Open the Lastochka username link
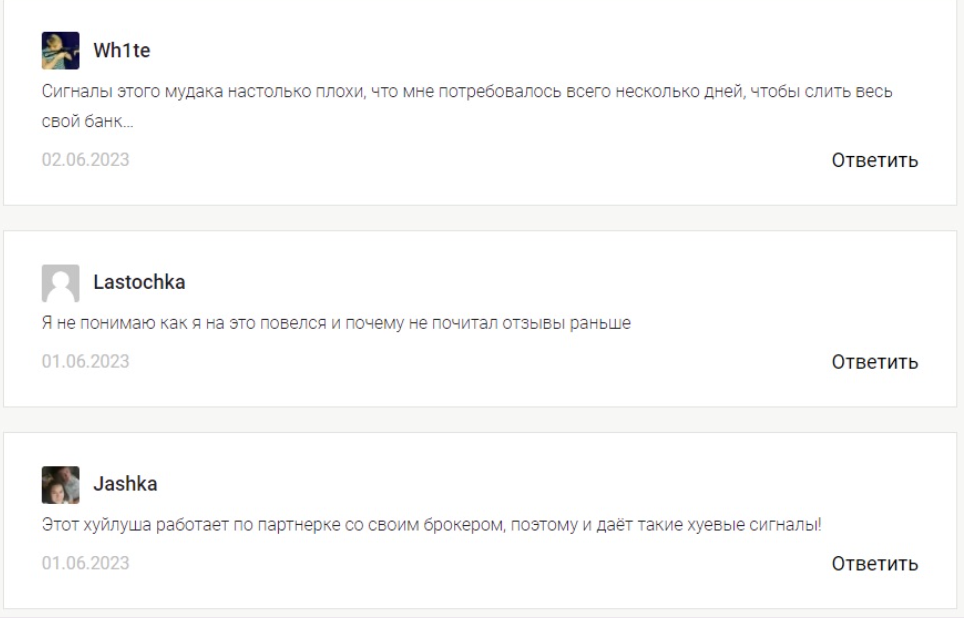964x618 pixels. coord(139,283)
